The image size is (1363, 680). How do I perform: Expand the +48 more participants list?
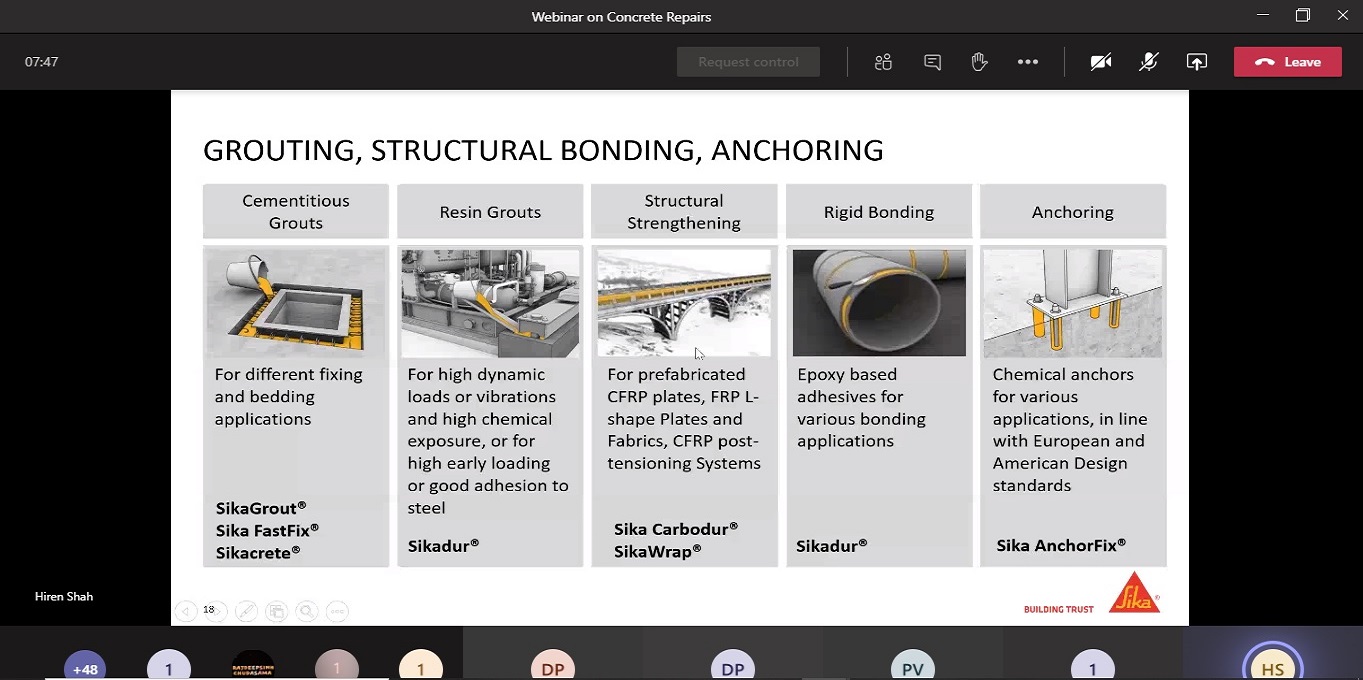[x=85, y=667]
